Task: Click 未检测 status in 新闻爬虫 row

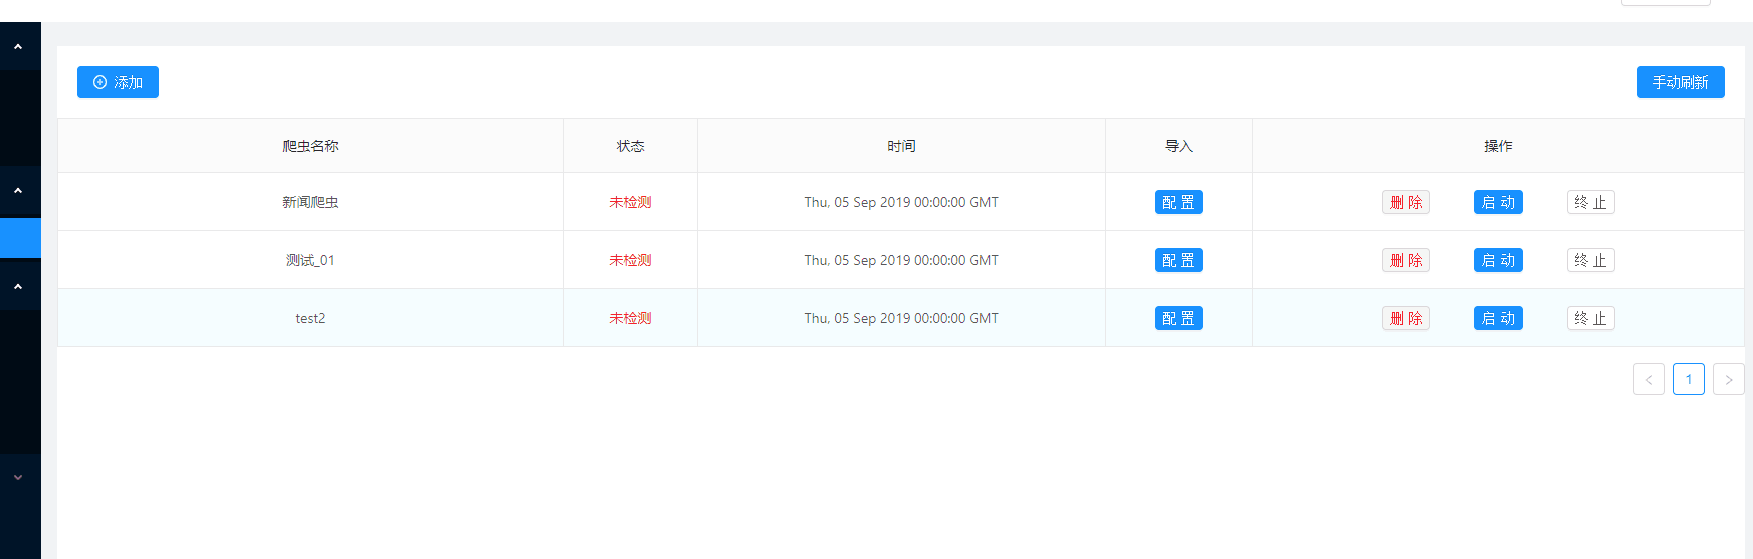Action: tap(630, 202)
